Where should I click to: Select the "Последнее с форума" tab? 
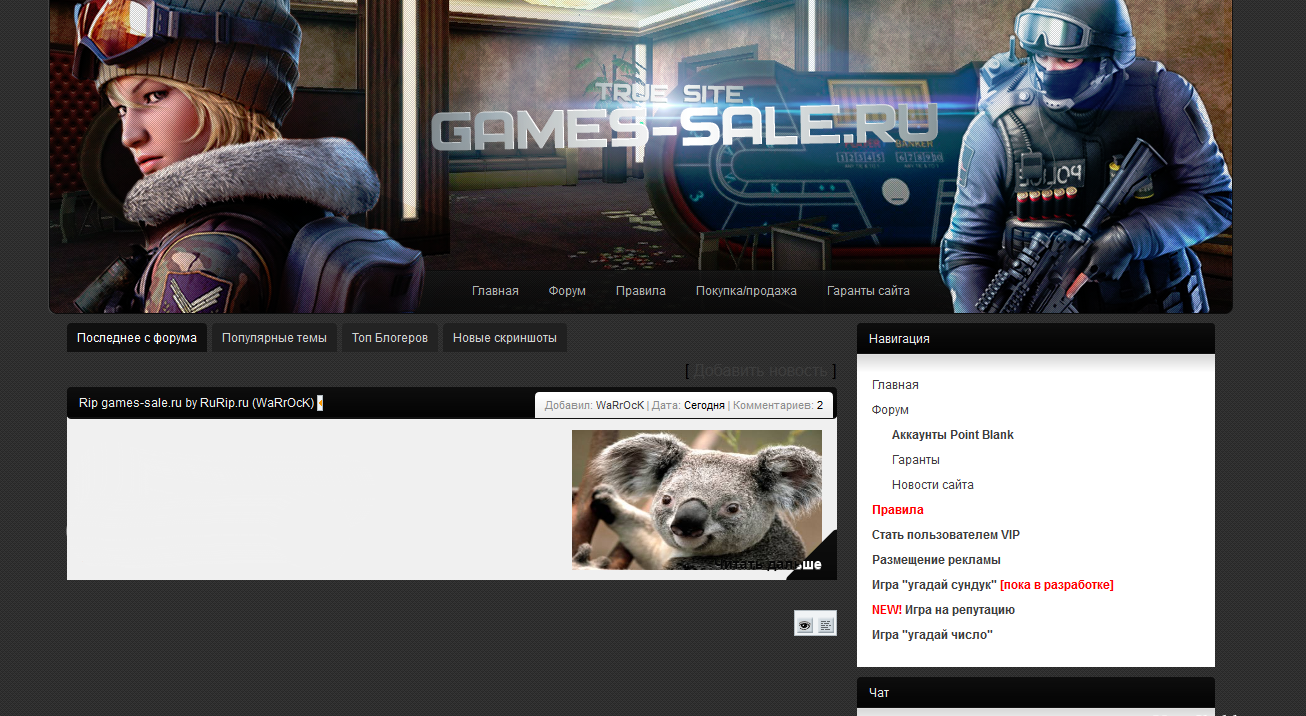[137, 338]
